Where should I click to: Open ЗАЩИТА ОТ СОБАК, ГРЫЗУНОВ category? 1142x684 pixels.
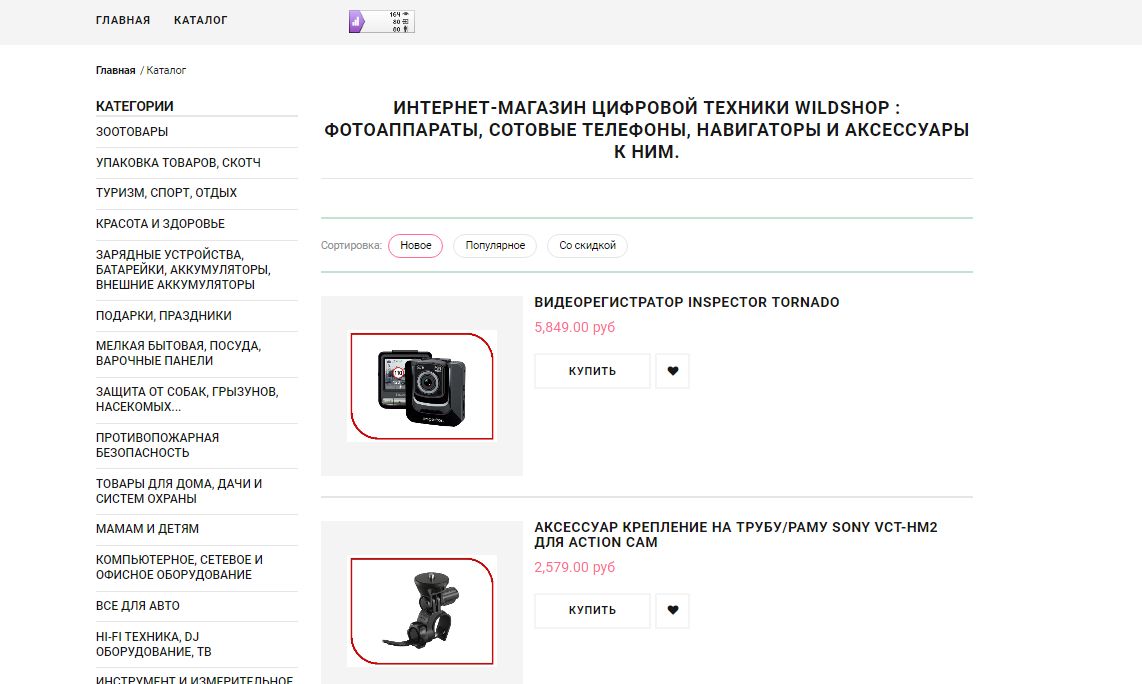click(187, 399)
